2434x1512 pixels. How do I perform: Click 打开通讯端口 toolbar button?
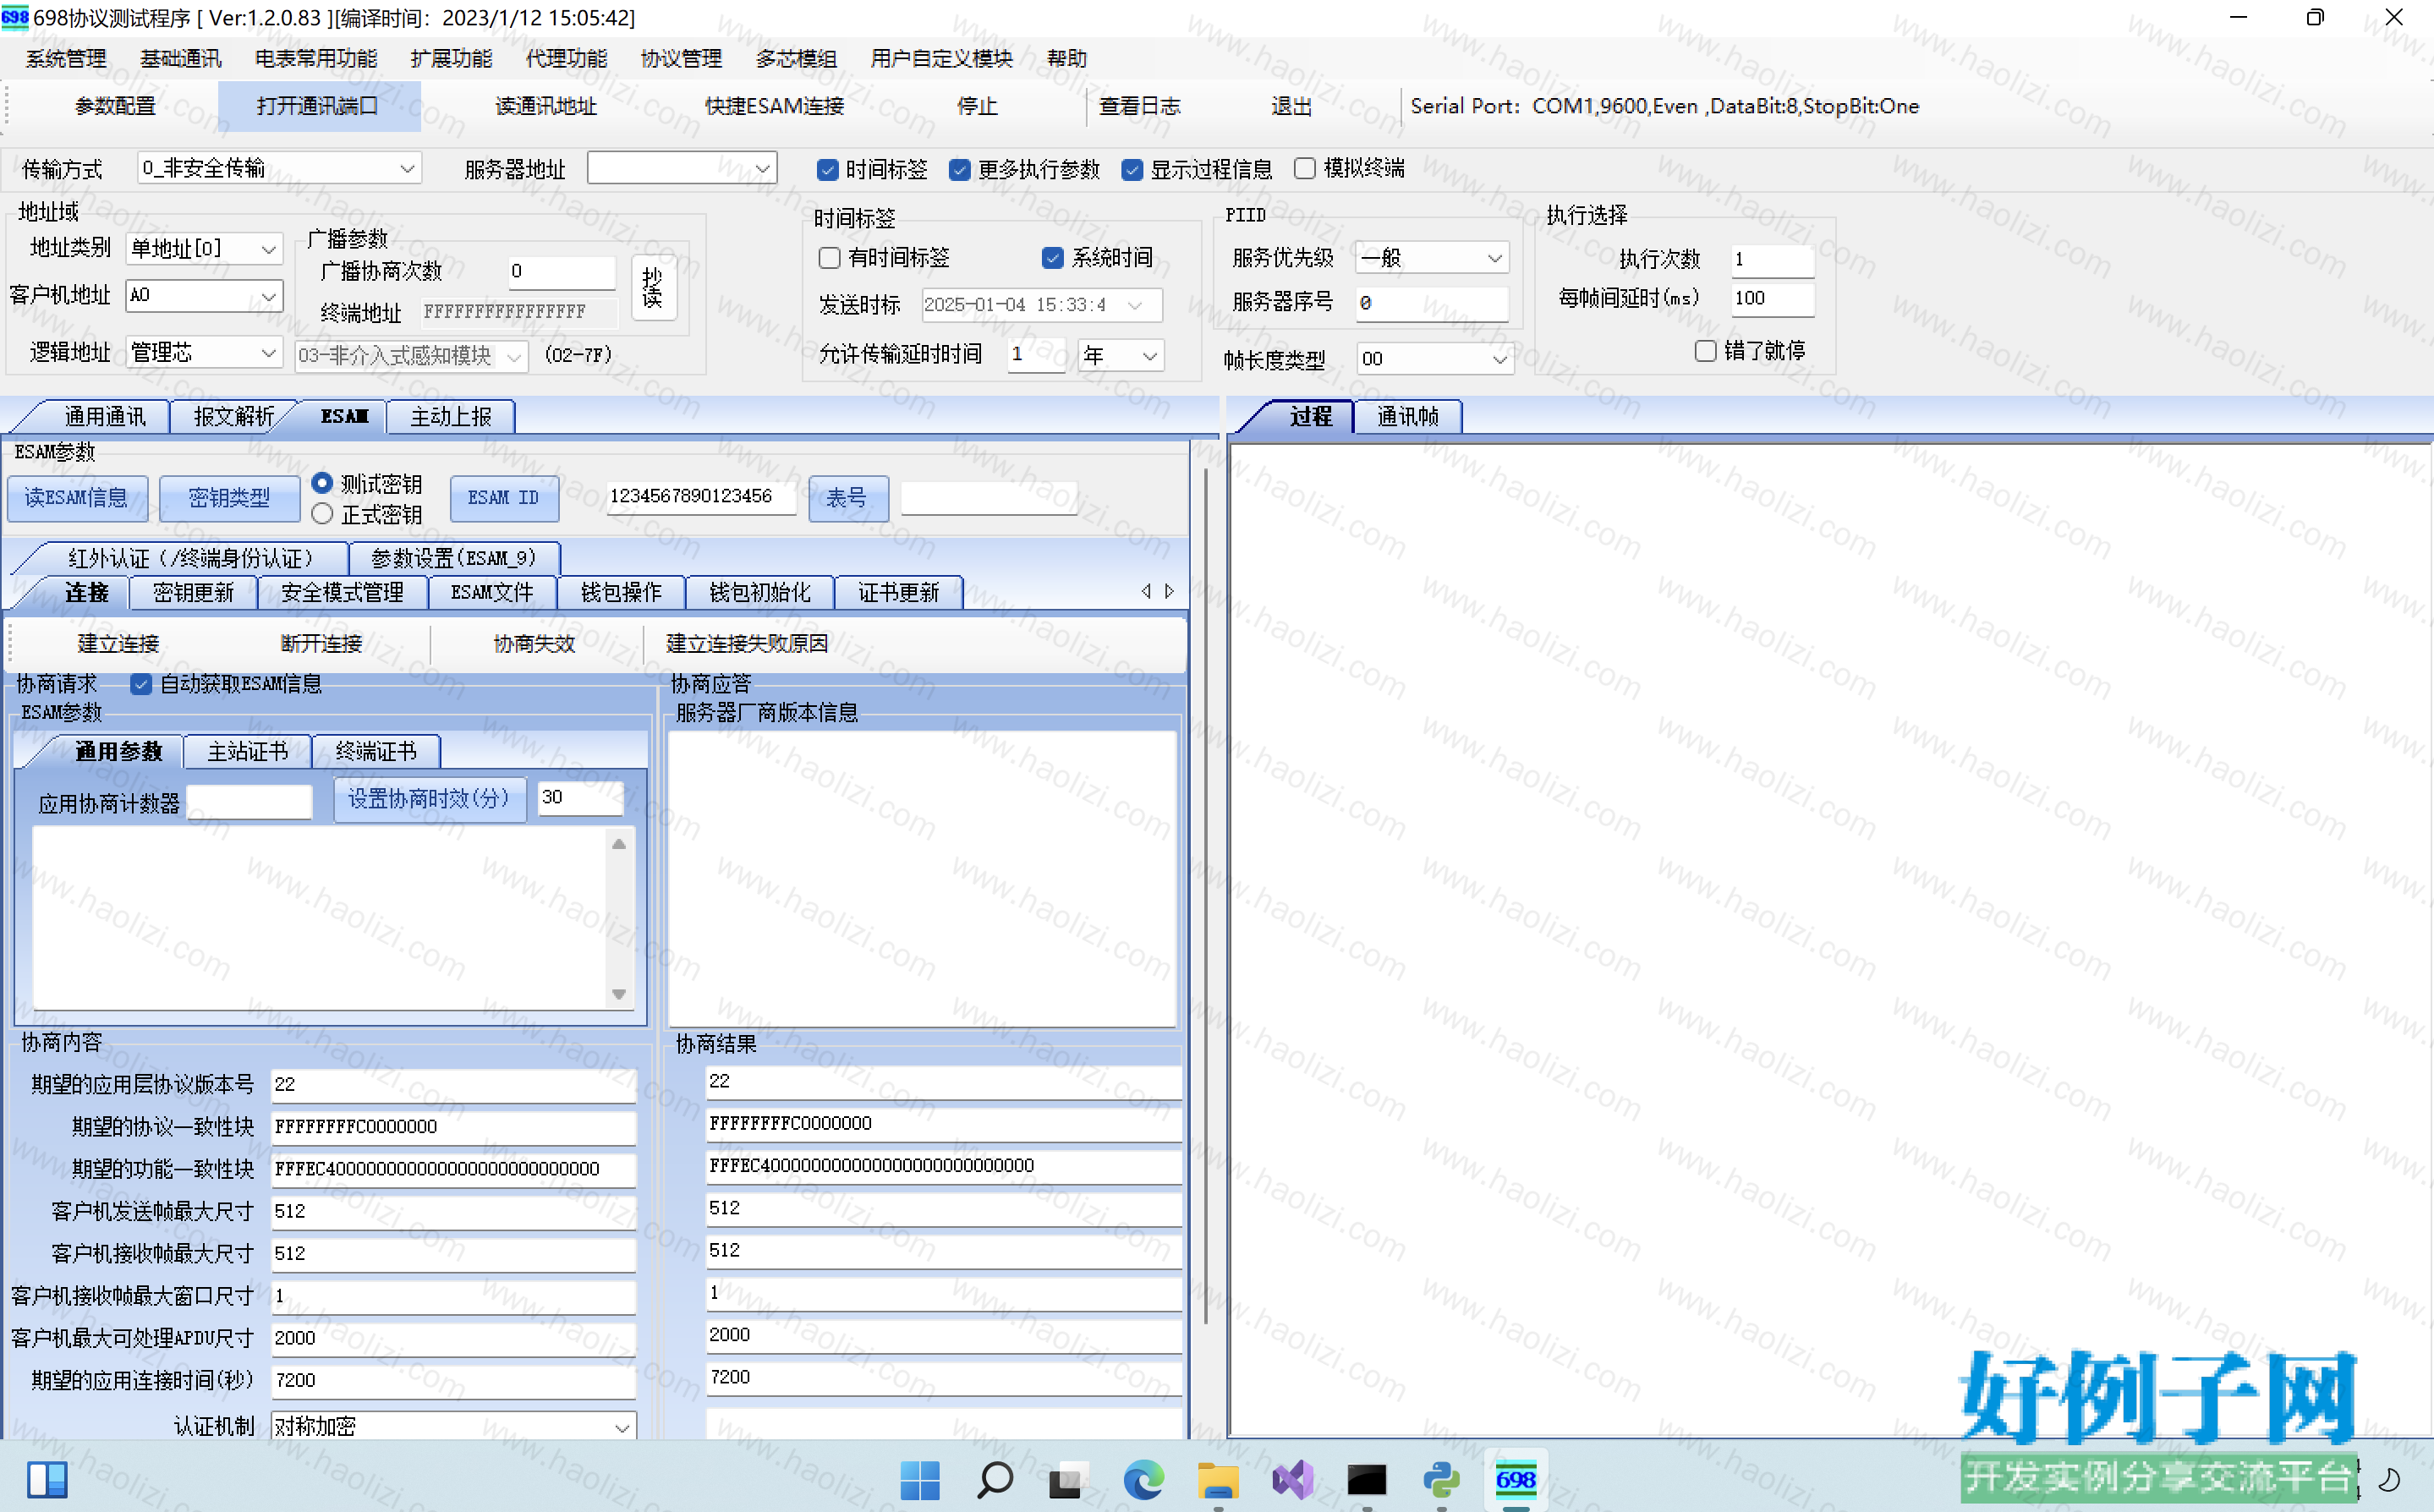click(x=318, y=106)
